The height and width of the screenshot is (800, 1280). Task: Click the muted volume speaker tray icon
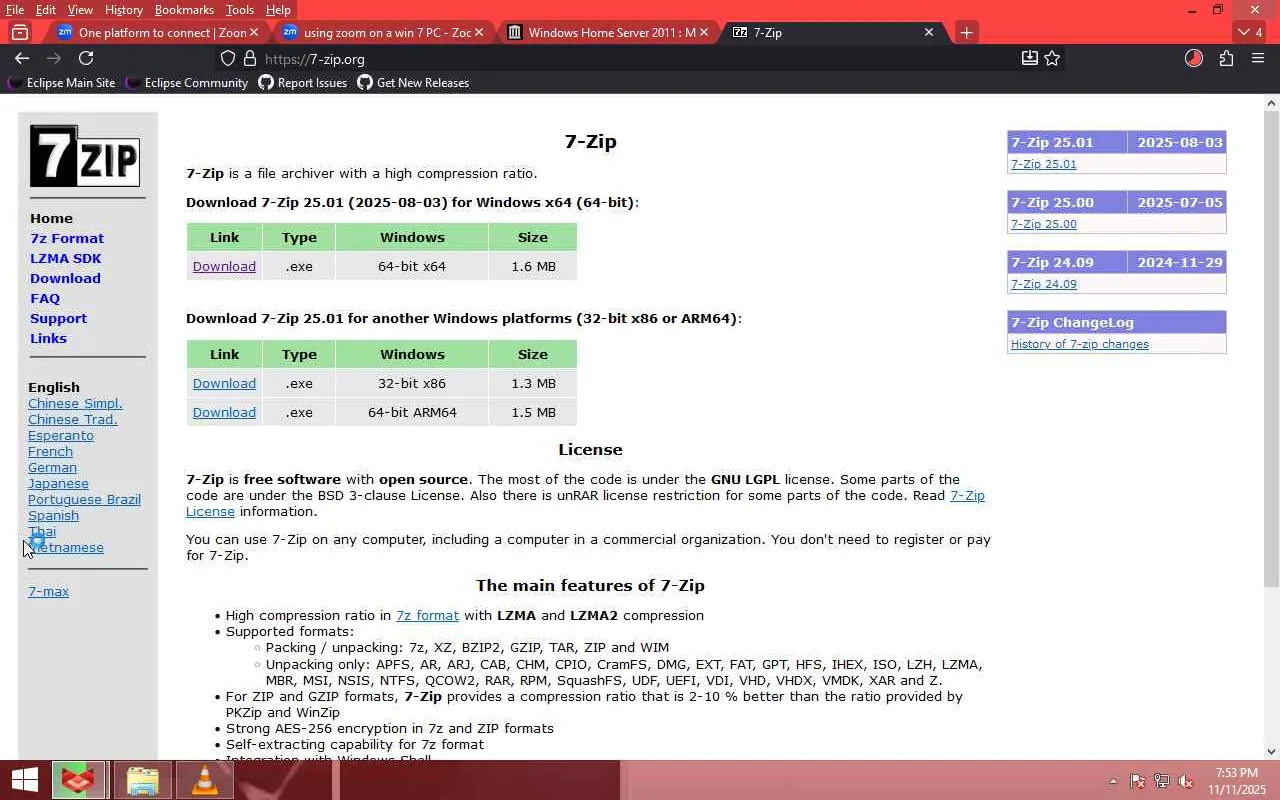(1186, 781)
